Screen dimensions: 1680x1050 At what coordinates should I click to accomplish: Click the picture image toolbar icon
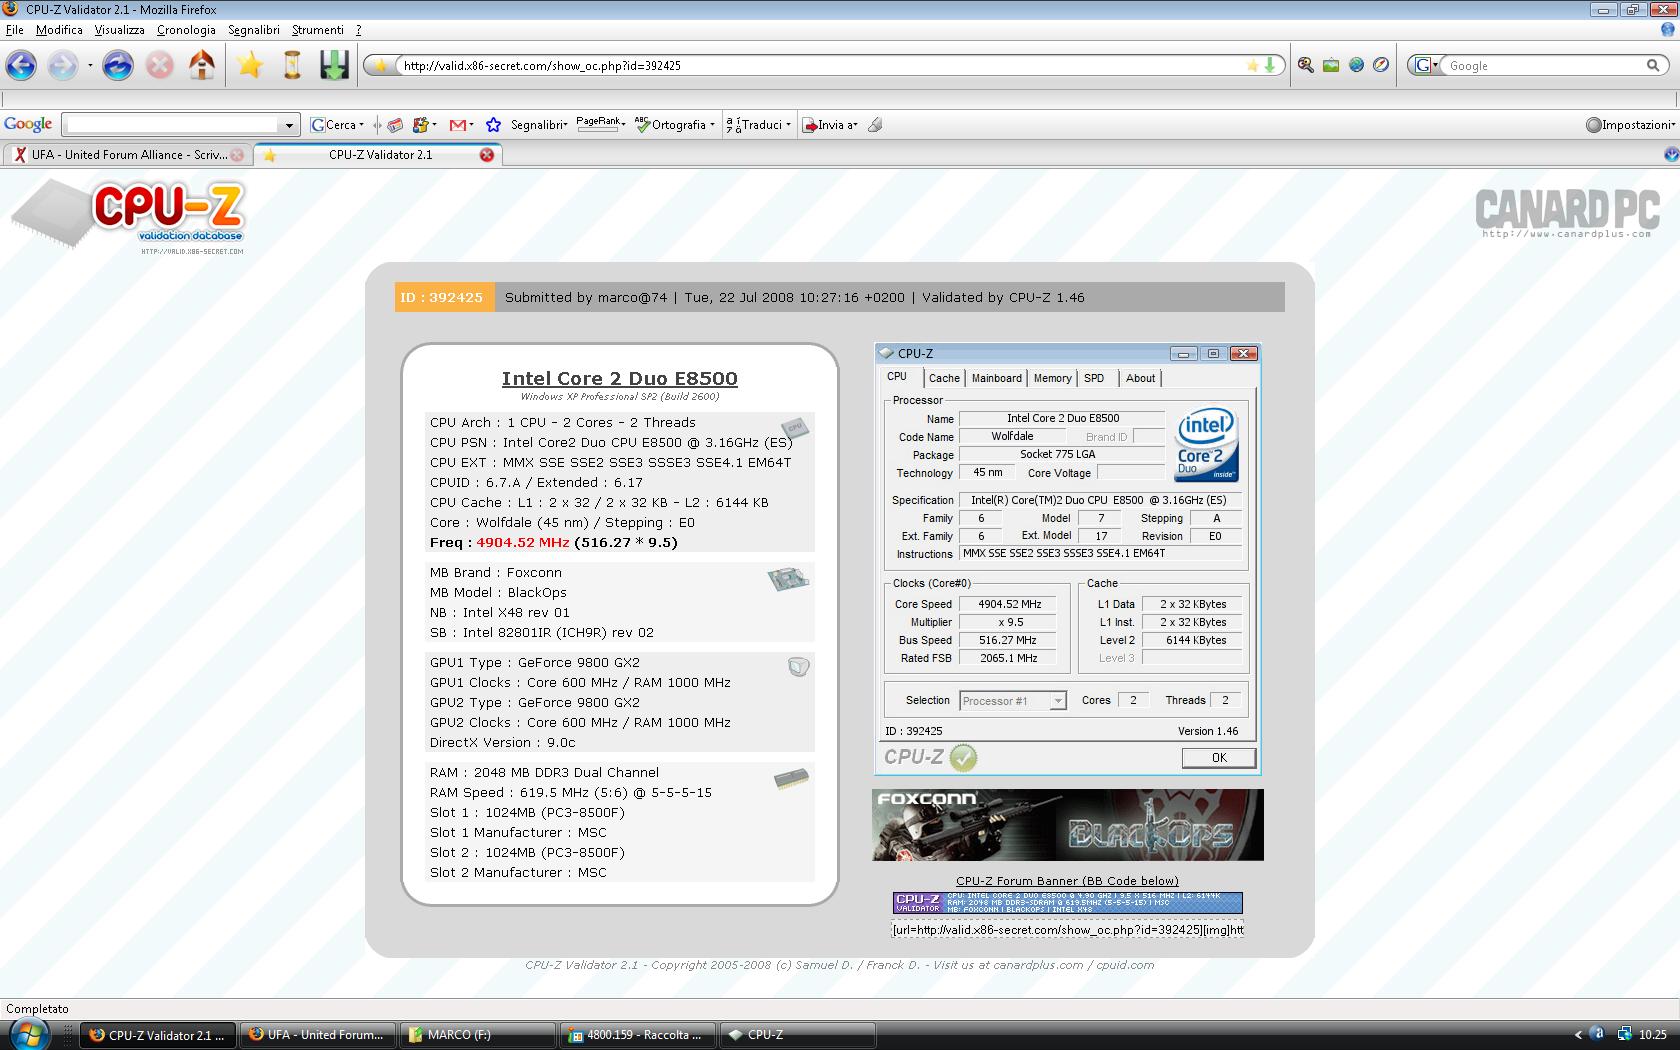1331,66
